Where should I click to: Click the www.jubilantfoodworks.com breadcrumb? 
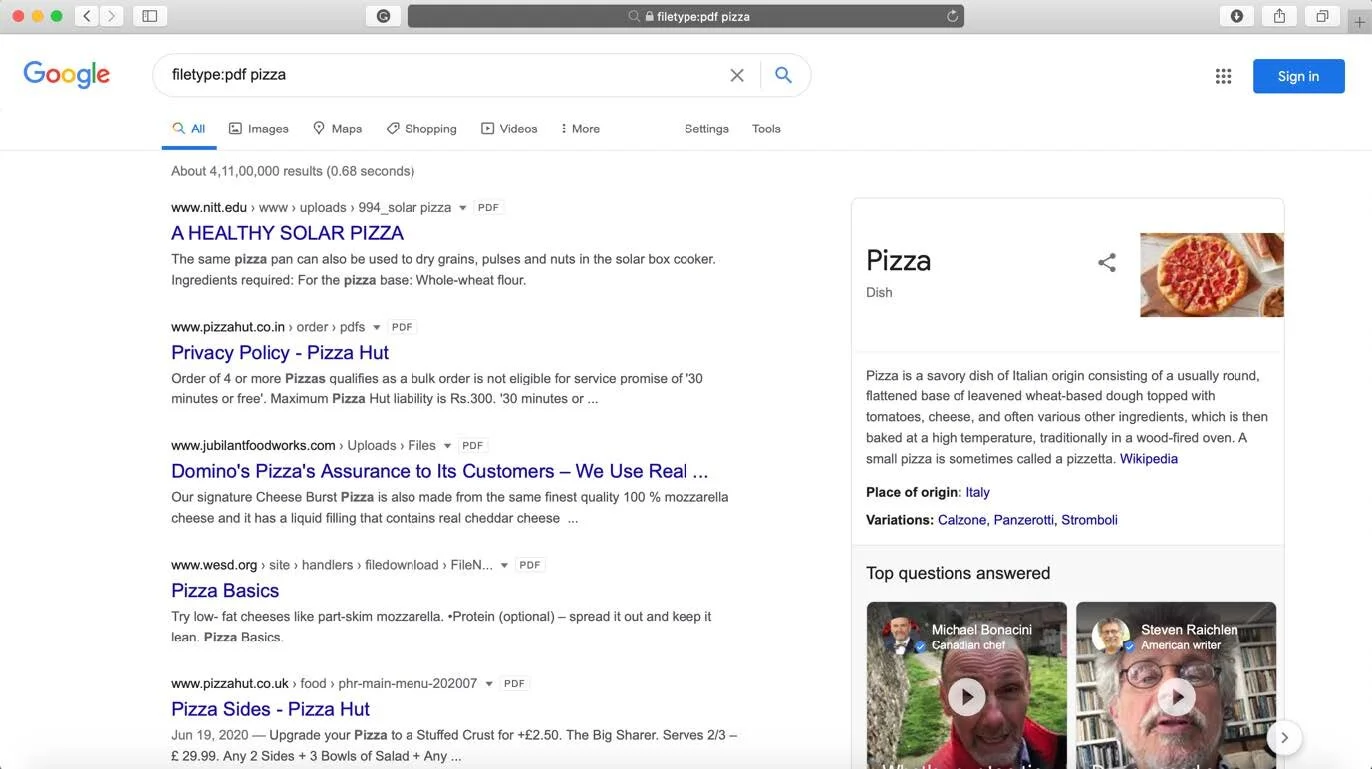(253, 446)
